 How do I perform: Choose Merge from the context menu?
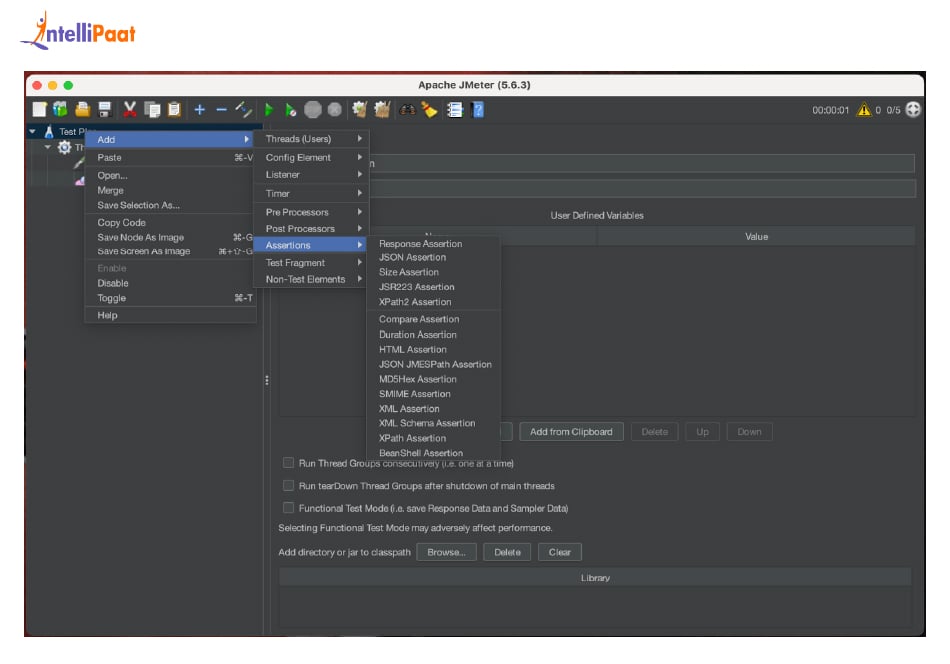tap(170, 190)
